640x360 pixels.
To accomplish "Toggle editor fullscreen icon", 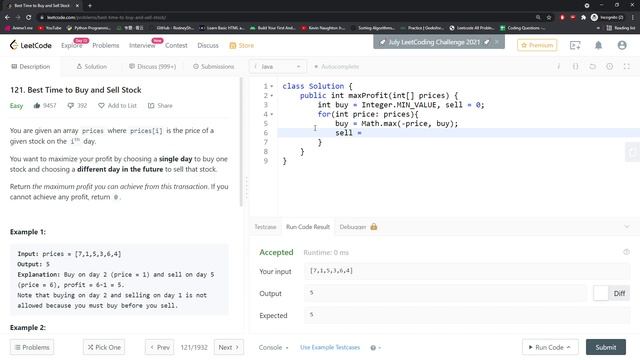I will point(627,67).
